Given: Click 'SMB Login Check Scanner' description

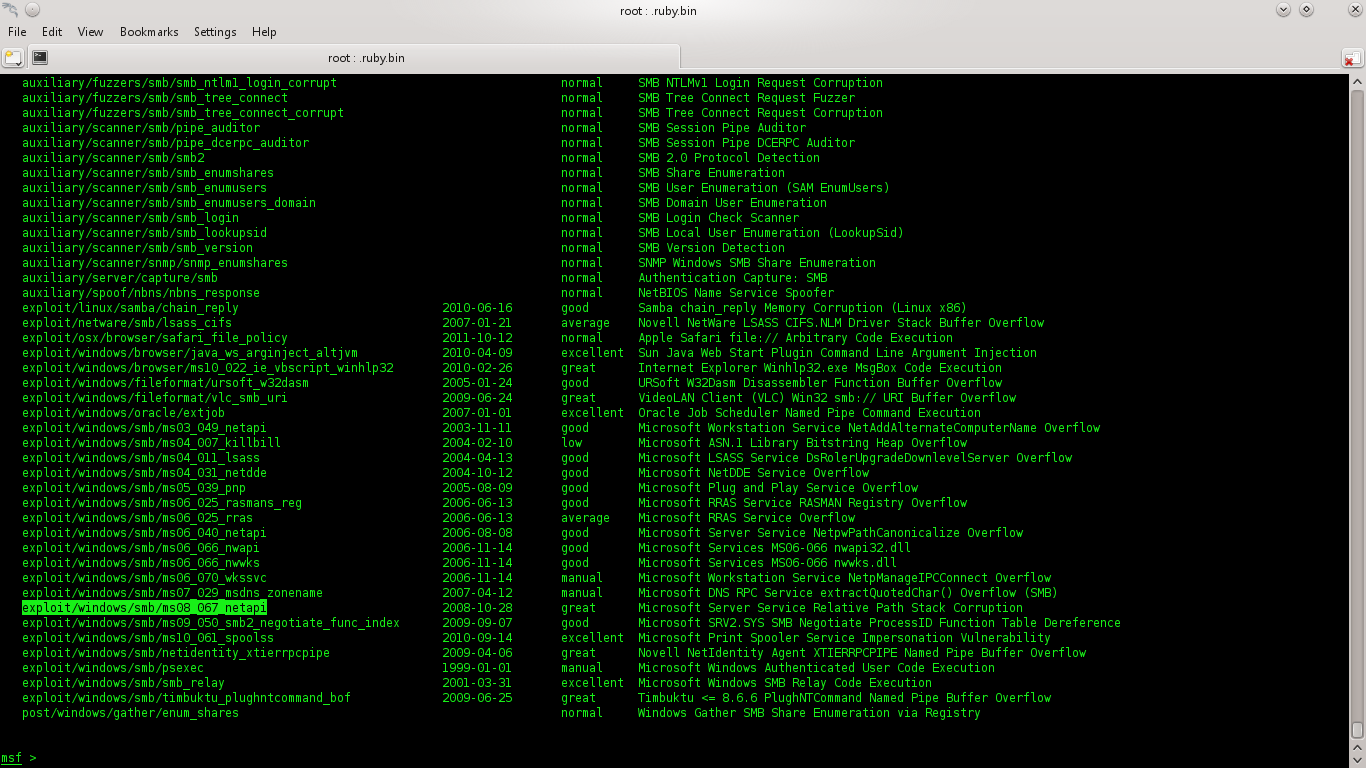Looking at the screenshot, I should pyautogui.click(x=719, y=218).
